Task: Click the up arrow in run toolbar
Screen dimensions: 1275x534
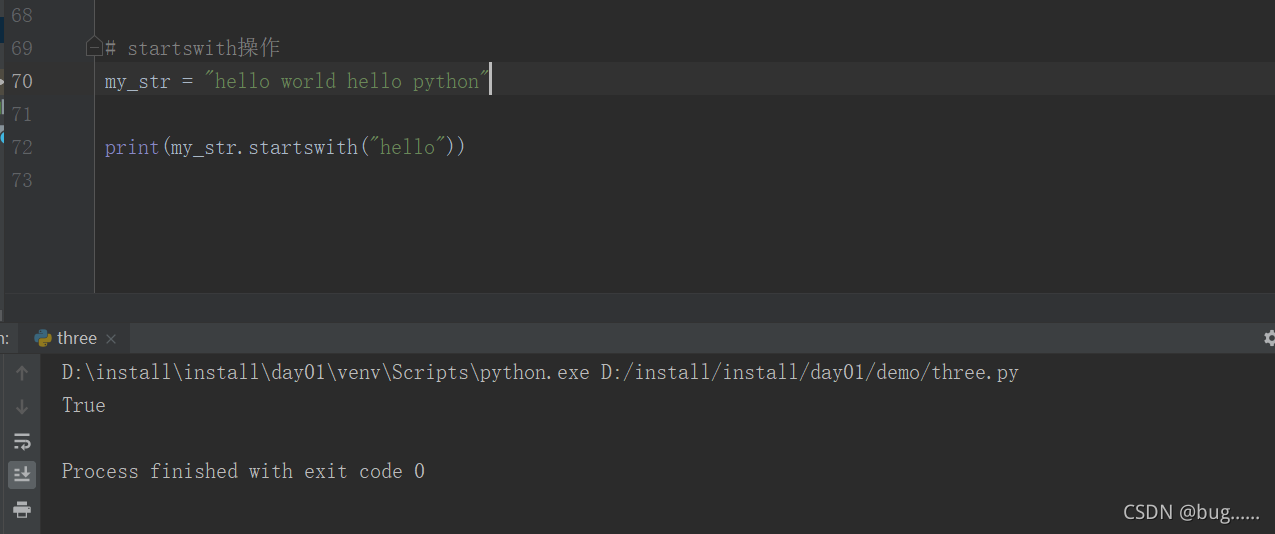Action: point(22,373)
